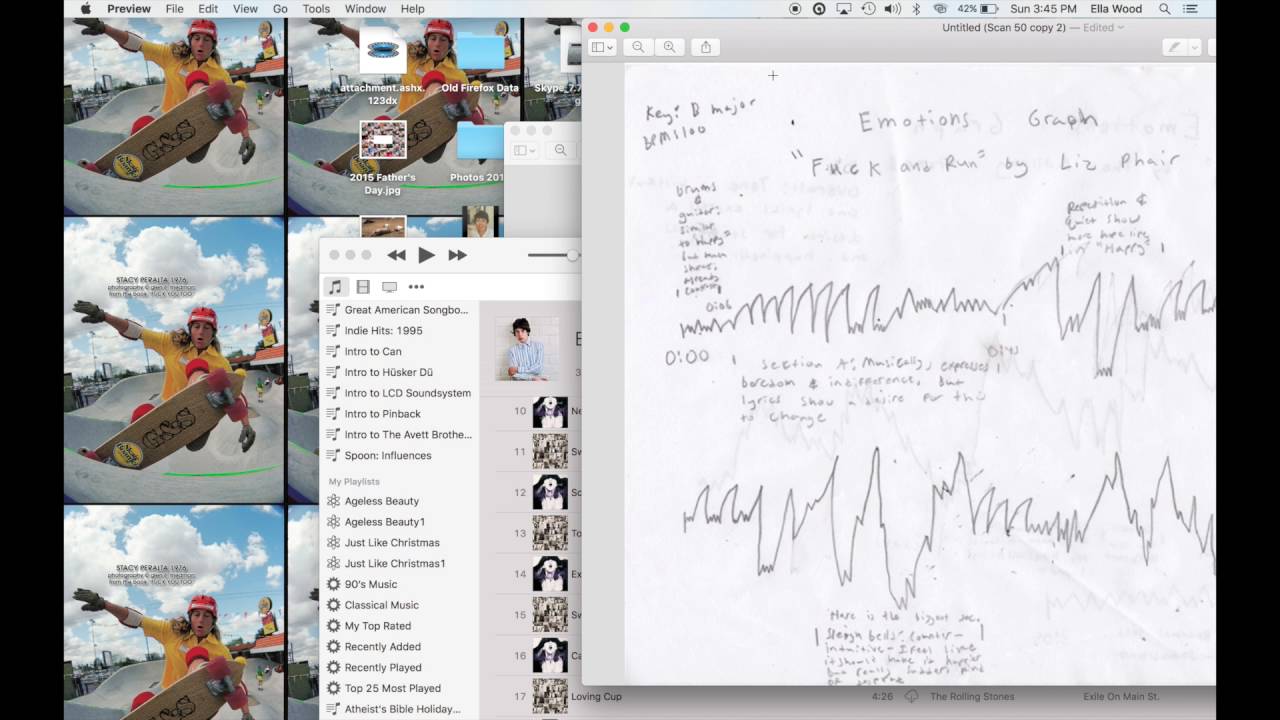Click the Time Machine status icon
The image size is (1280, 720).
[x=868, y=9]
